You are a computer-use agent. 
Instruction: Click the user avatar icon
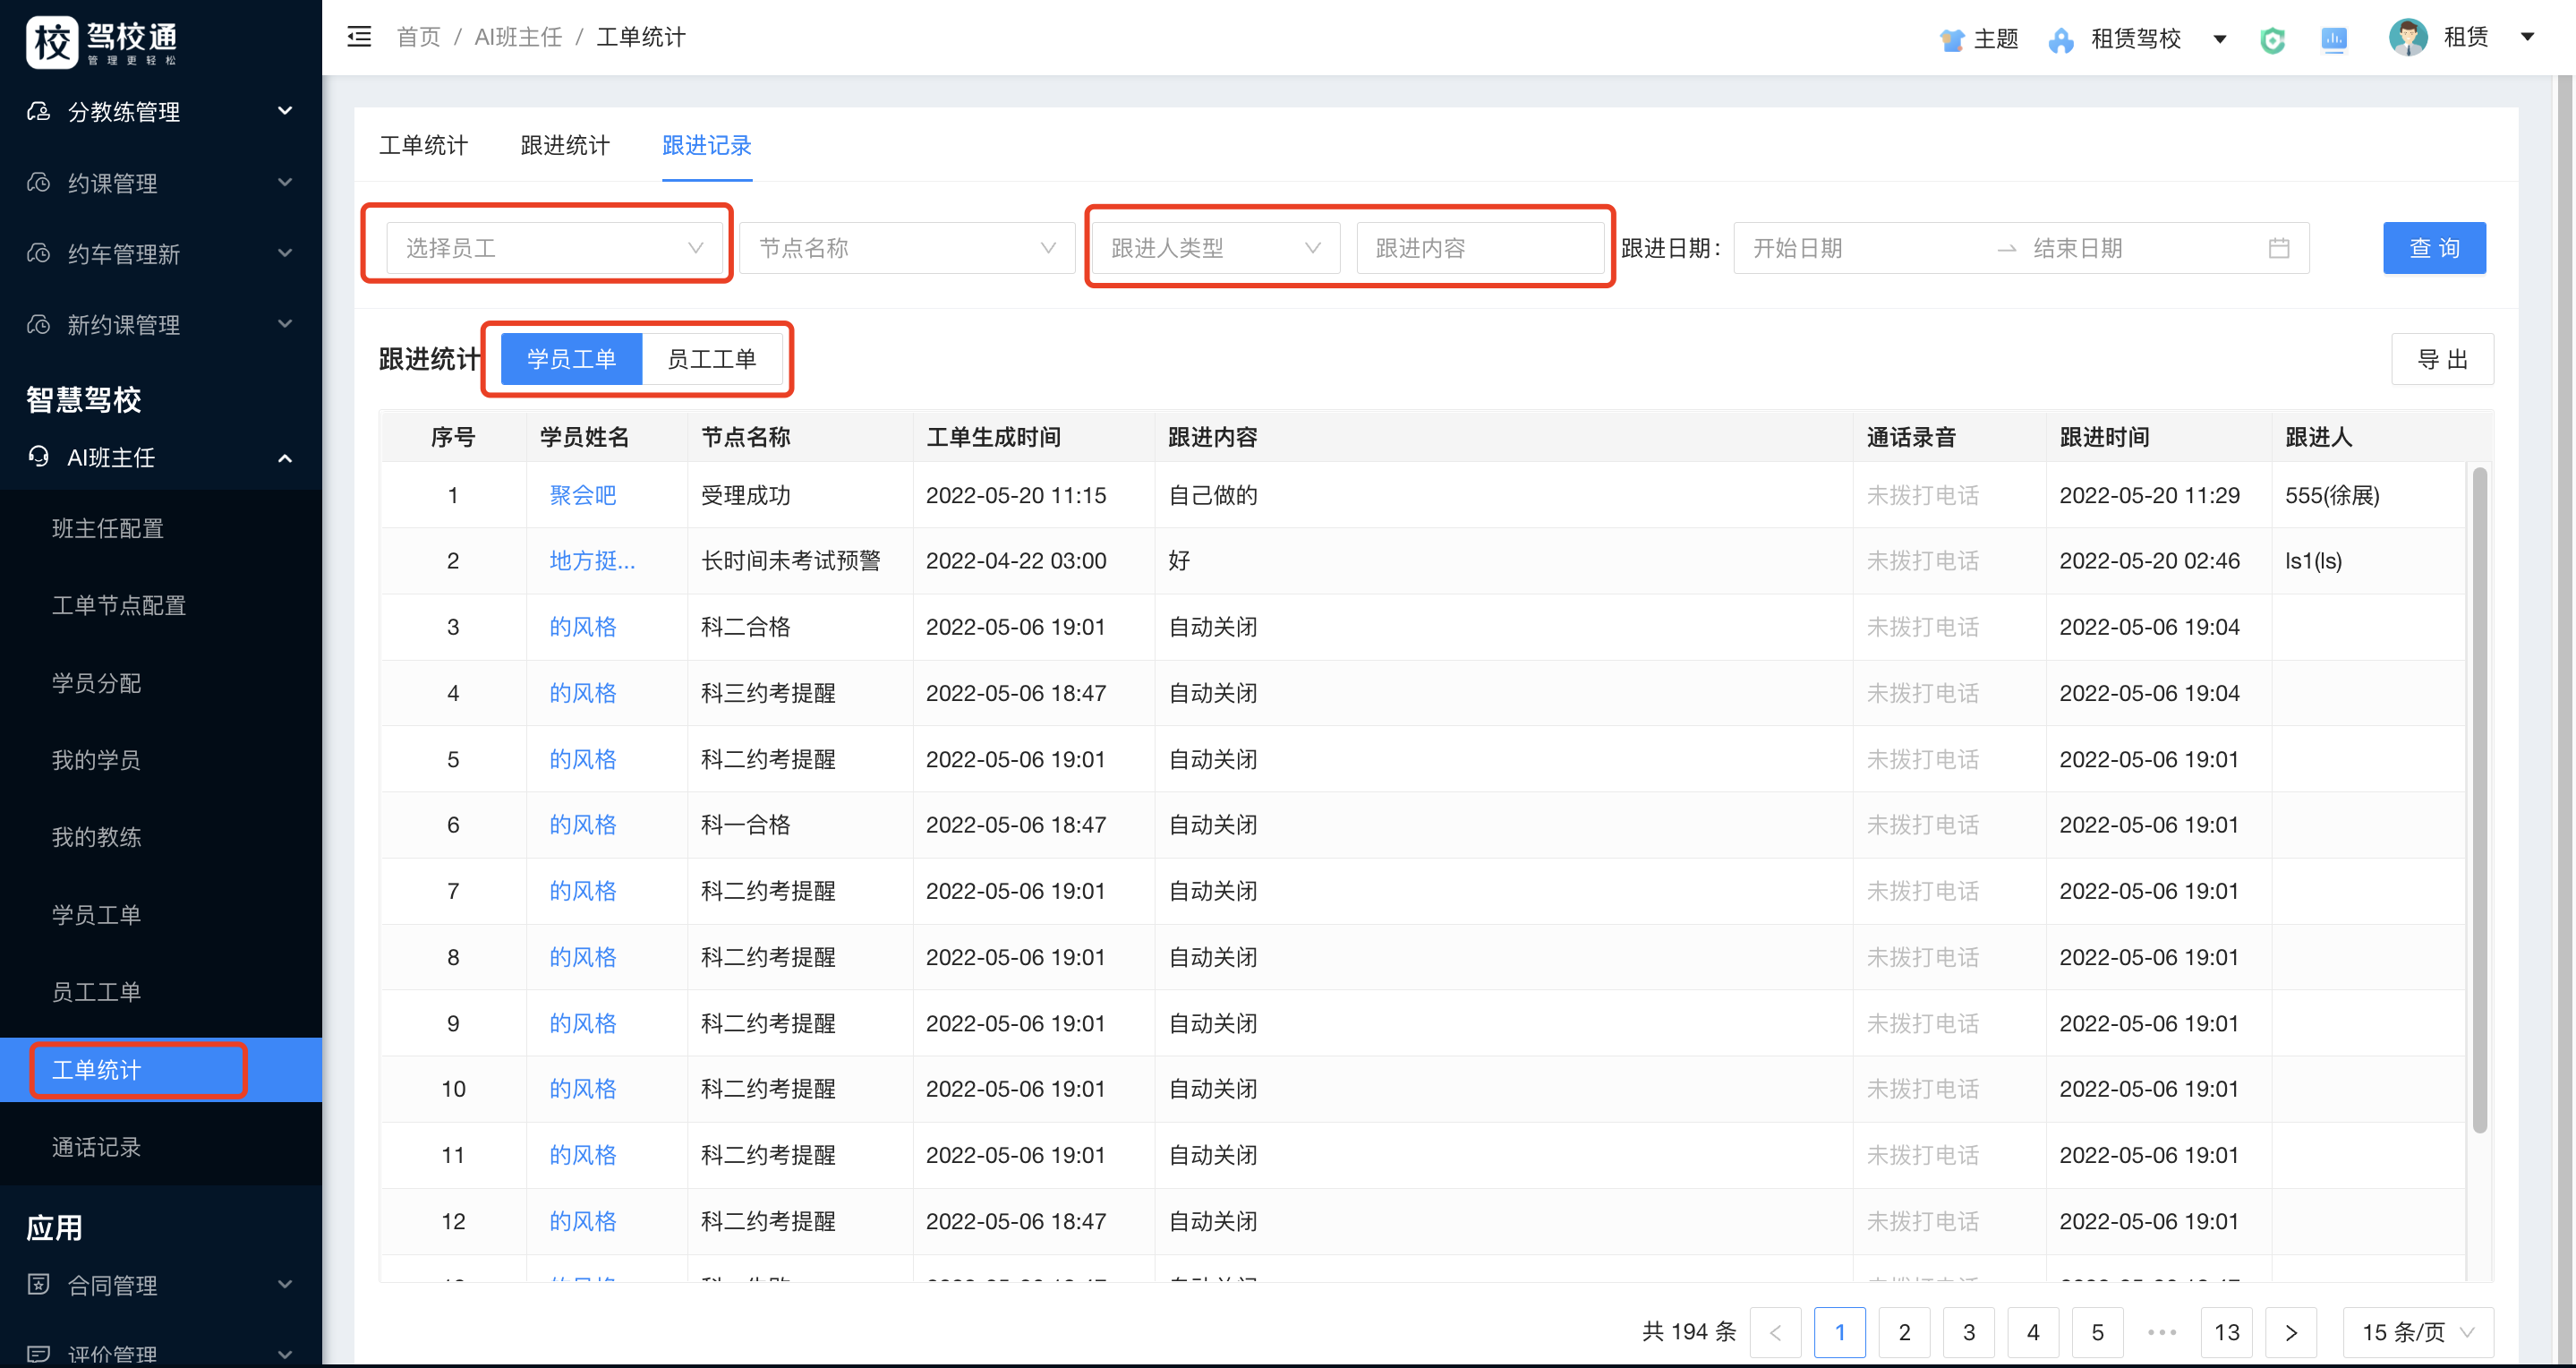click(2408, 38)
